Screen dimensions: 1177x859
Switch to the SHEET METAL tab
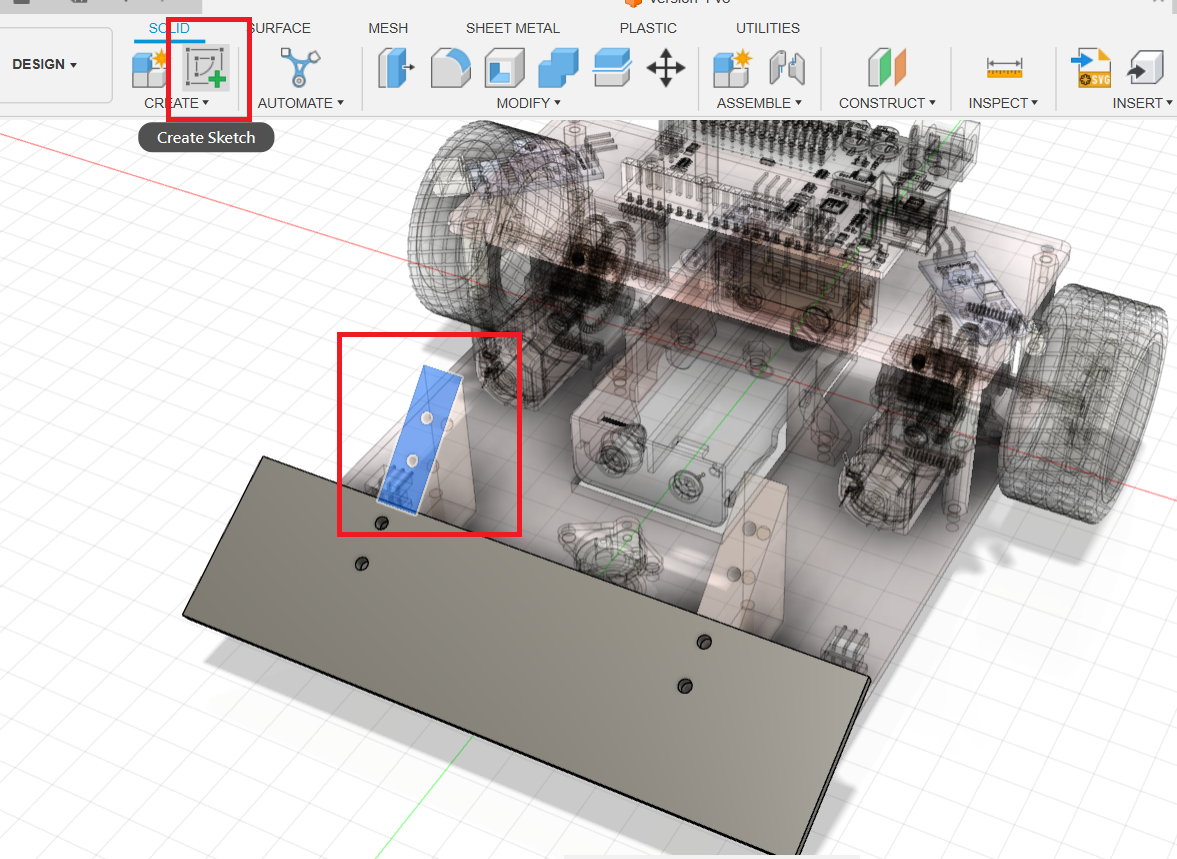[512, 28]
